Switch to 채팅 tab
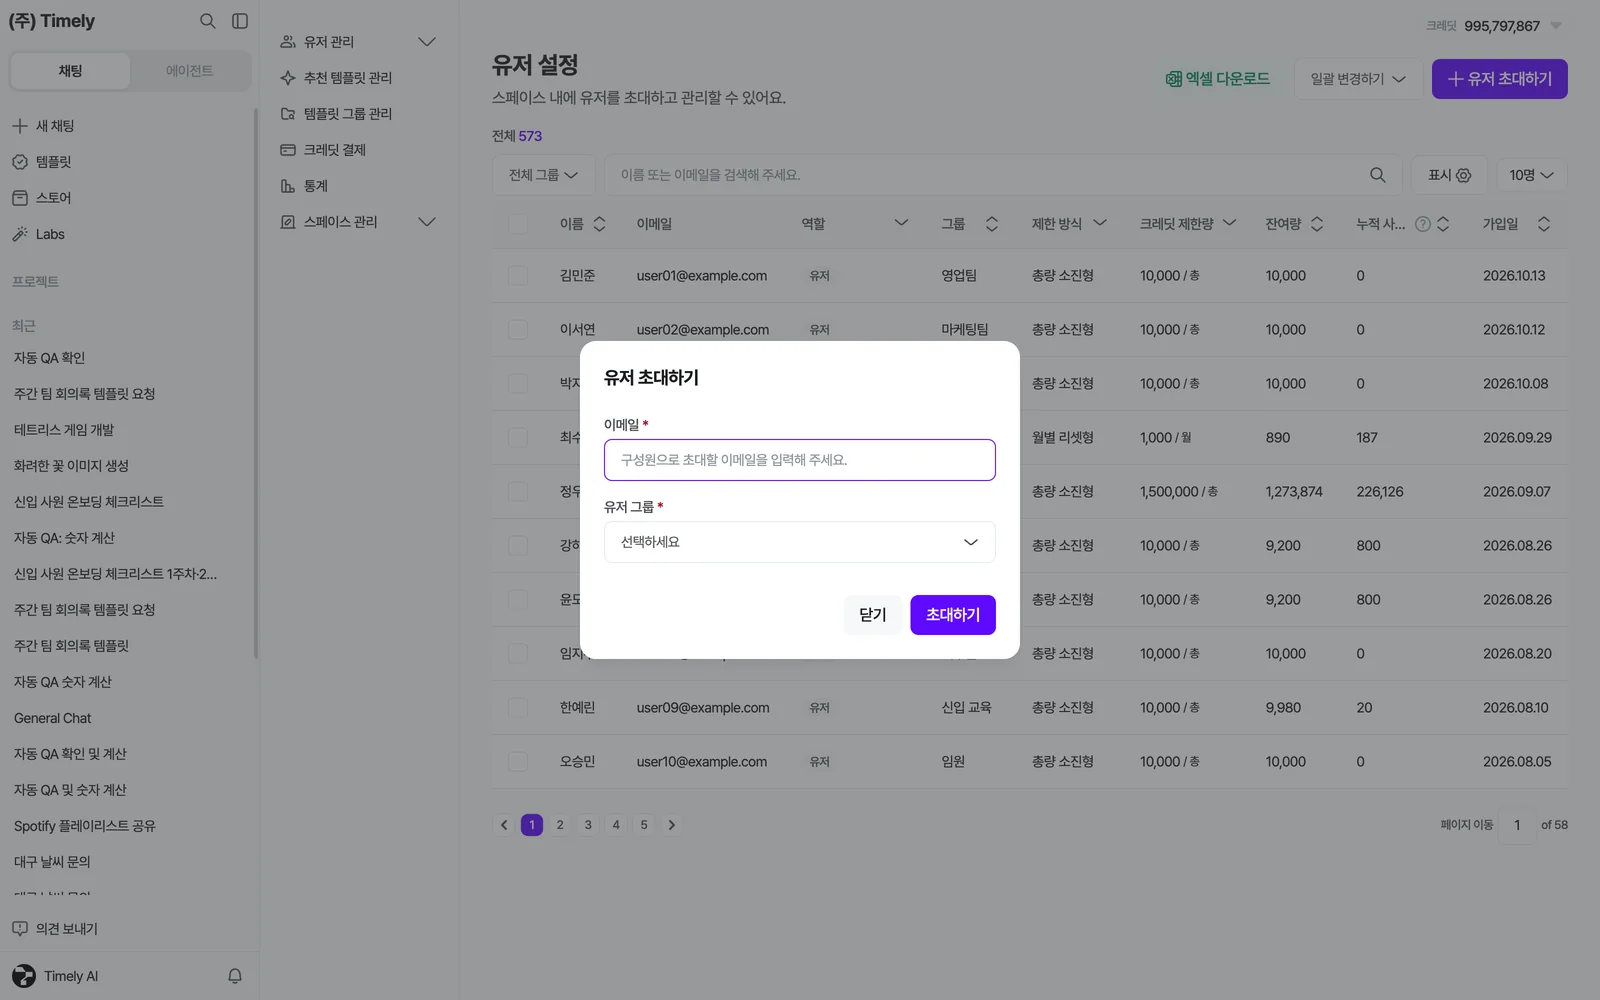This screenshot has height=1000, width=1600. (70, 71)
